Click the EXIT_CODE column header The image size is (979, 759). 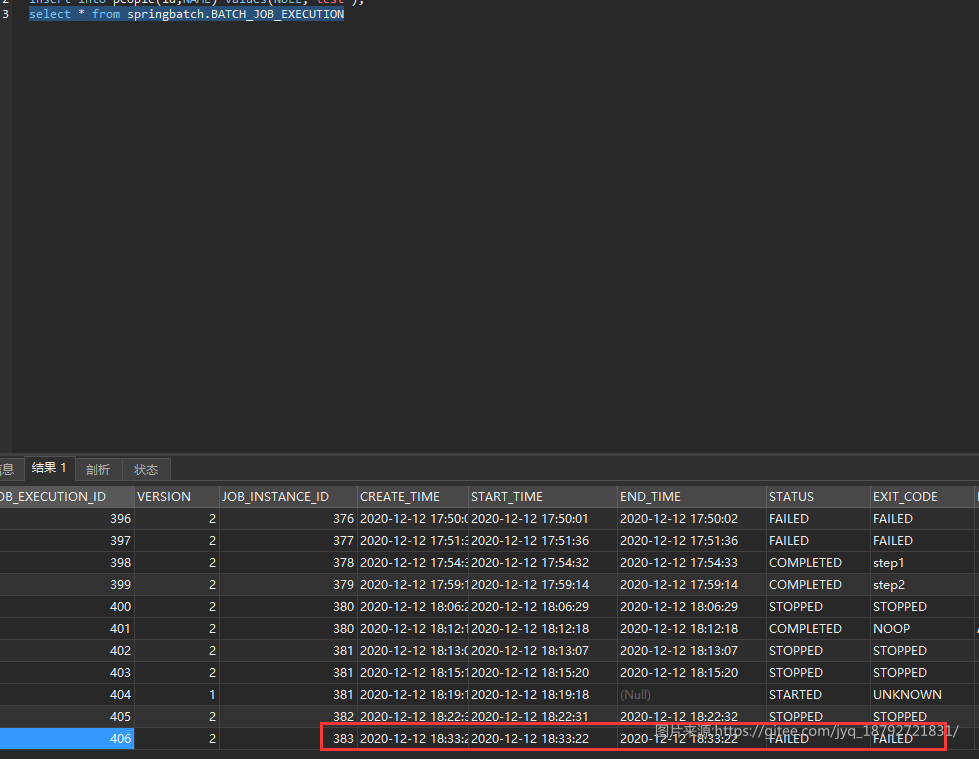[x=922, y=497]
